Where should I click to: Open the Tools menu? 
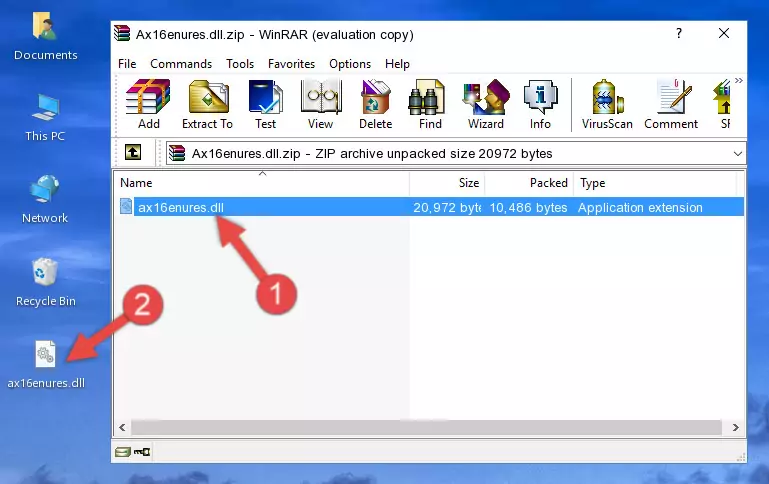(240, 64)
